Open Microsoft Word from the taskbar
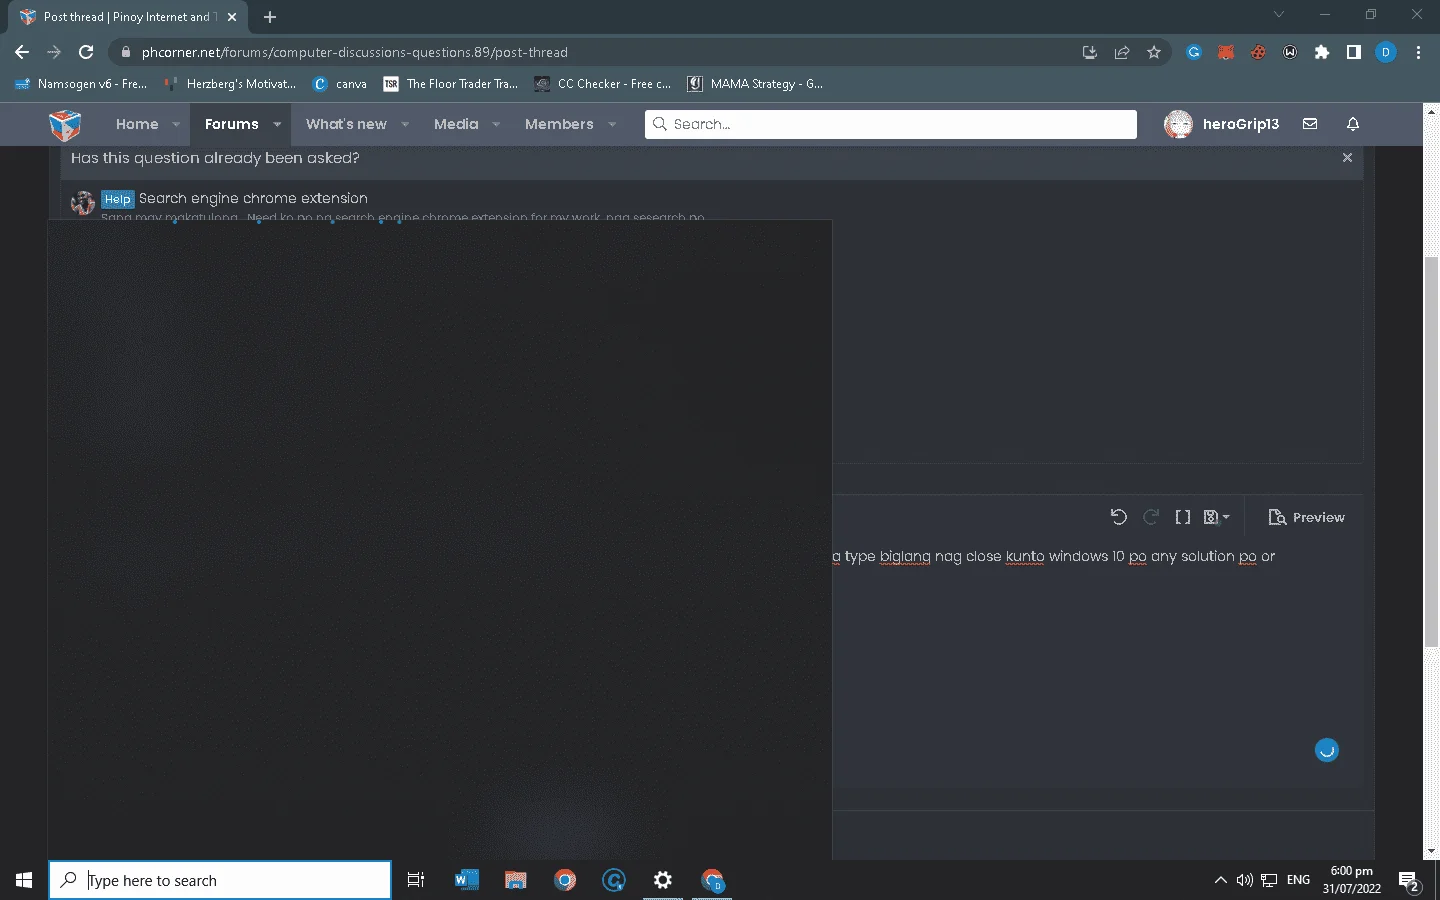Viewport: 1440px width, 900px height. [466, 880]
